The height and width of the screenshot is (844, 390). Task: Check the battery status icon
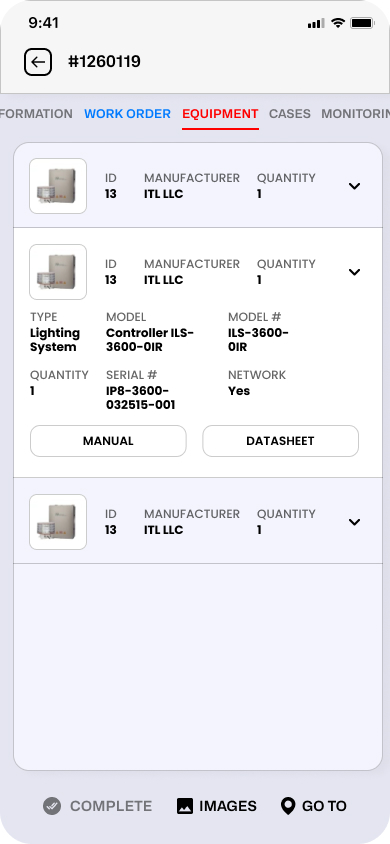point(363,23)
